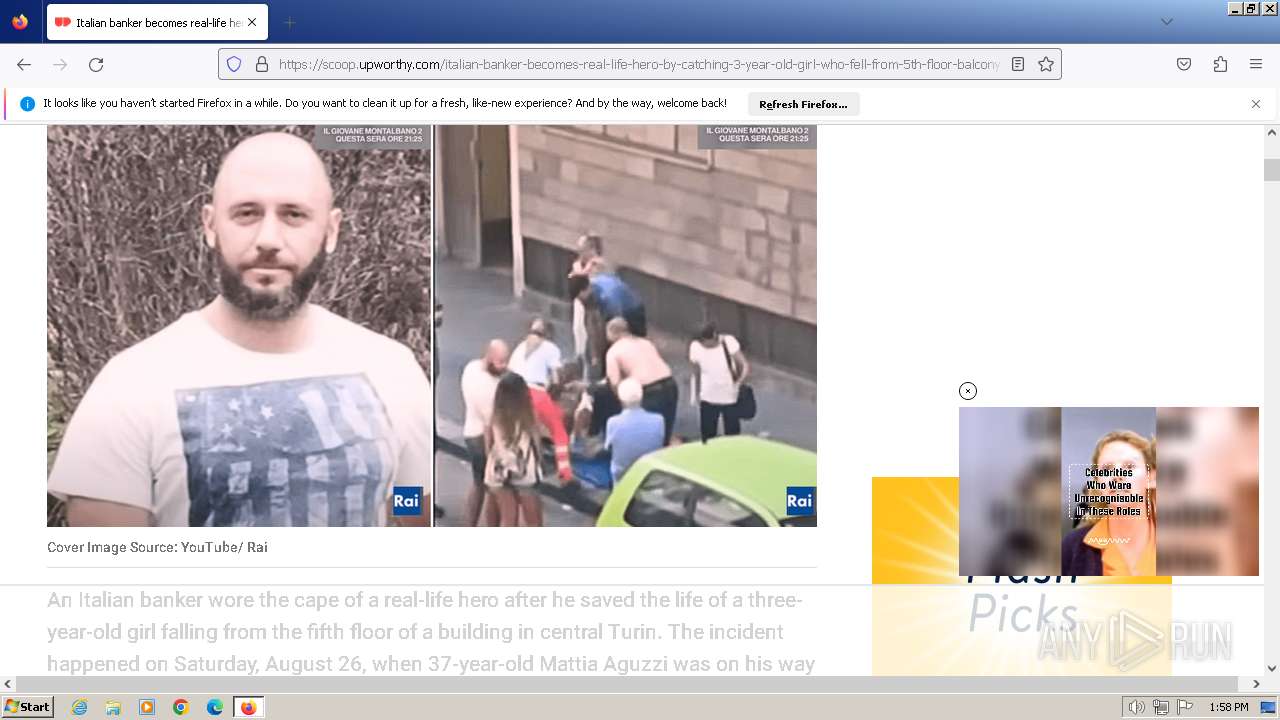Click the Refresh Firefox button
This screenshot has height=720, width=1280.
pyautogui.click(x=803, y=104)
